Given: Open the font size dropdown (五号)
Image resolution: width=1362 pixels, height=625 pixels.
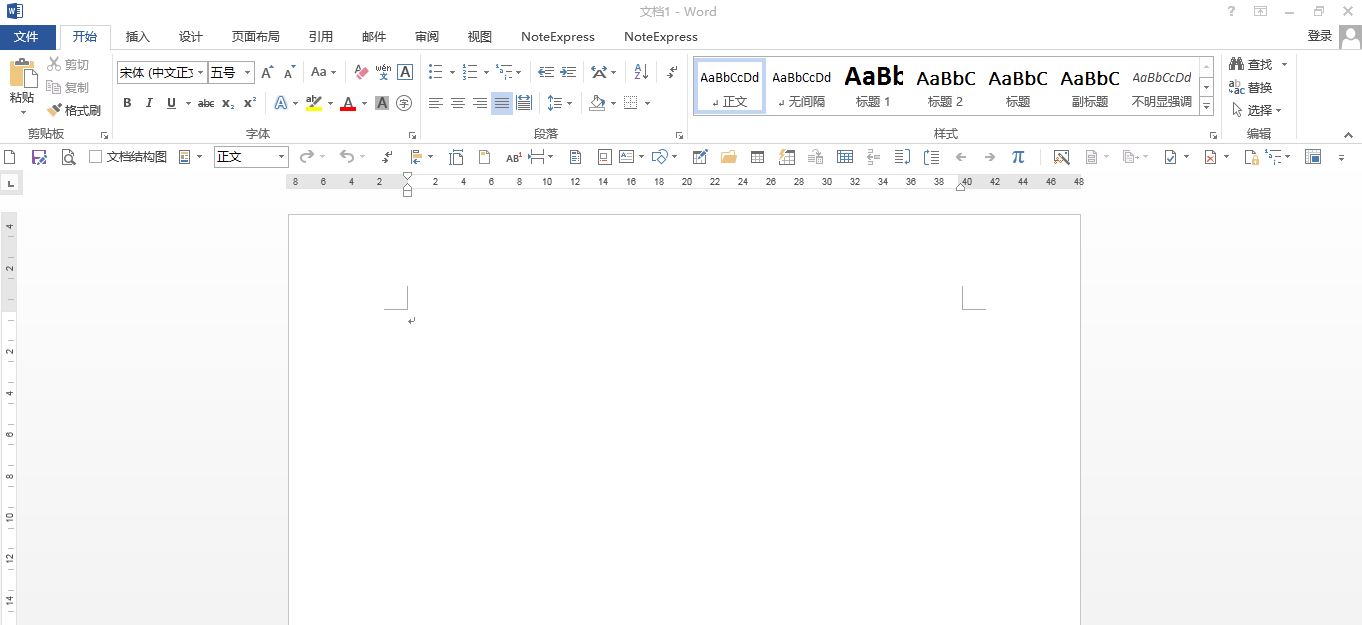Looking at the screenshot, I should pos(248,73).
